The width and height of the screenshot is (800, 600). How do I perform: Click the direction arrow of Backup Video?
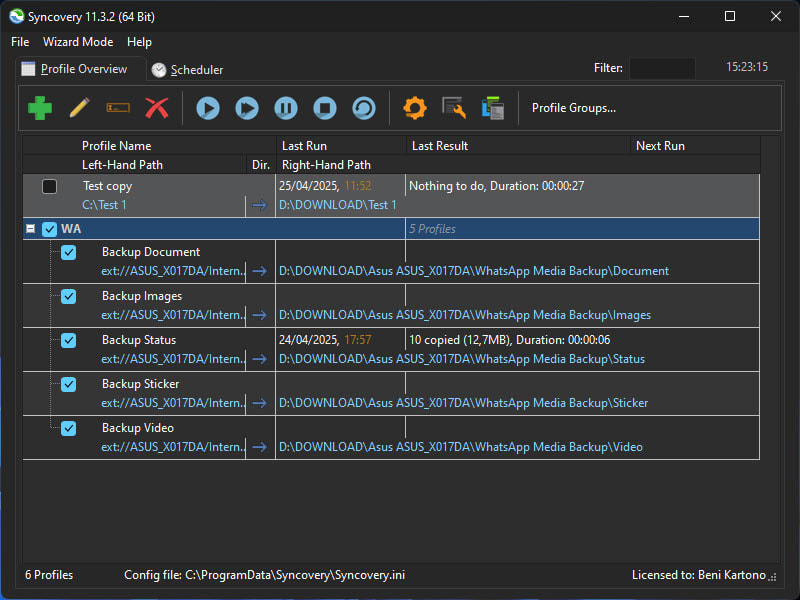click(260, 447)
